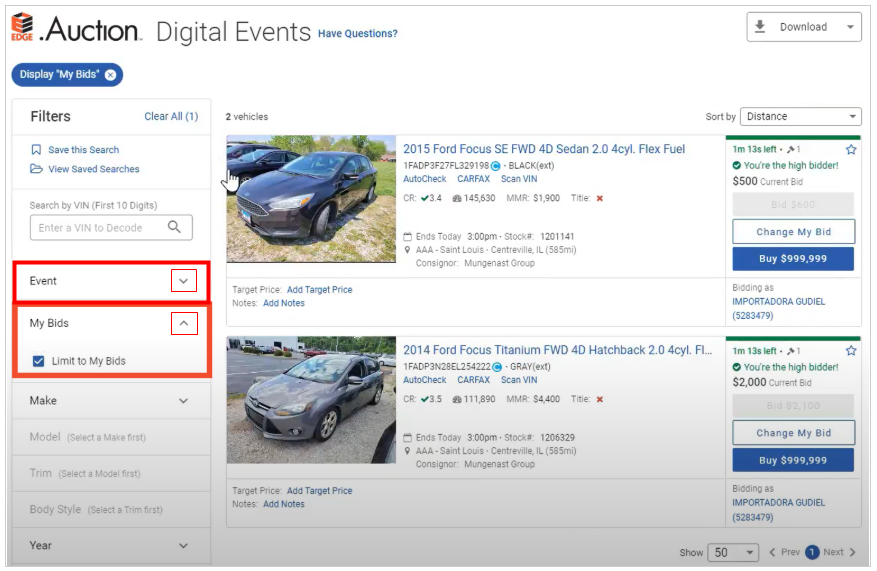This screenshot has width=877, height=571.
Task: Click the download arrow icon
Action: 760,26
